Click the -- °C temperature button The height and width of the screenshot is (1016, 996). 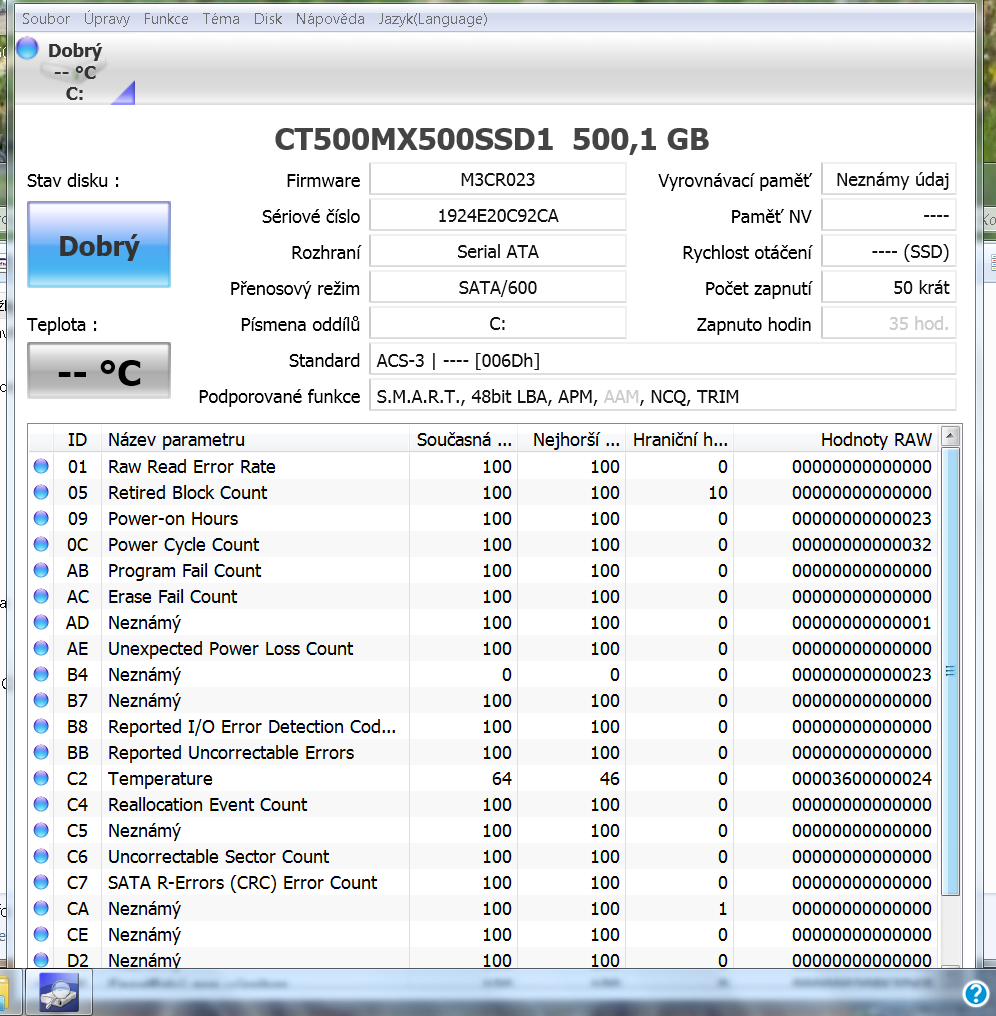(99, 371)
